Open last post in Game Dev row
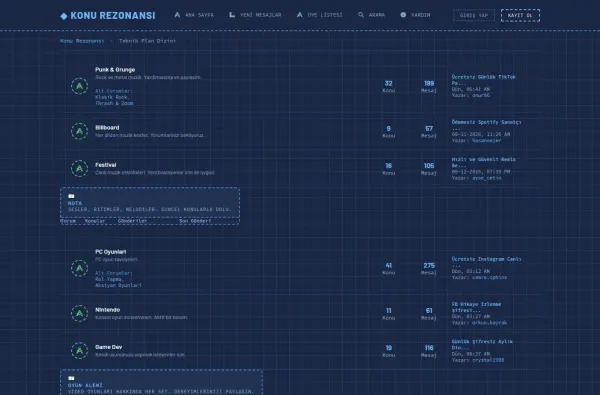The image size is (600, 395). point(482,344)
